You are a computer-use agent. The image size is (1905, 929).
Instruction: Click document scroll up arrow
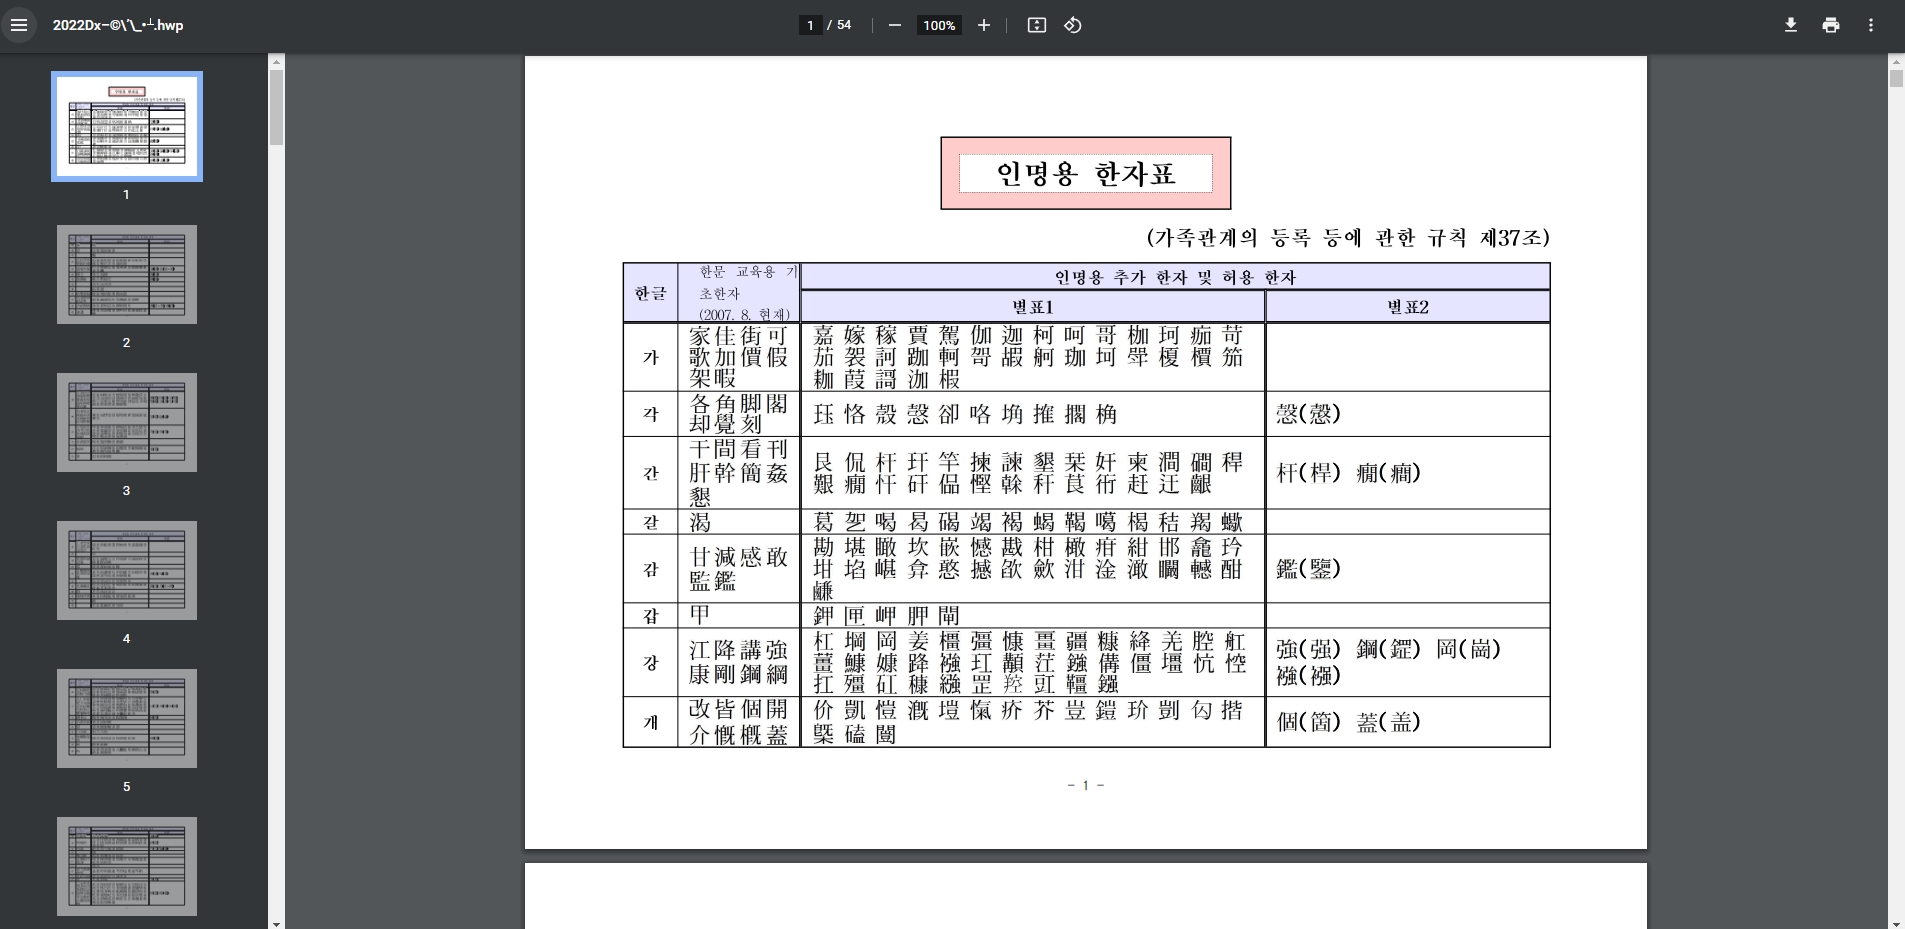(1896, 61)
